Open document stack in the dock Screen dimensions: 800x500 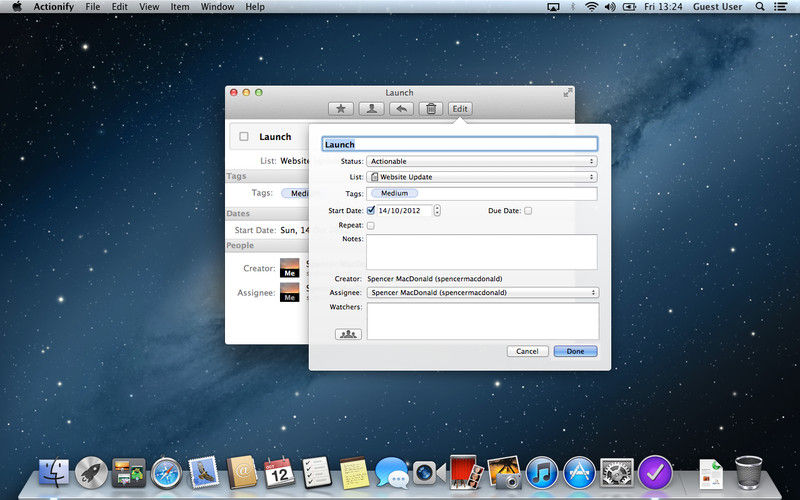[711, 473]
